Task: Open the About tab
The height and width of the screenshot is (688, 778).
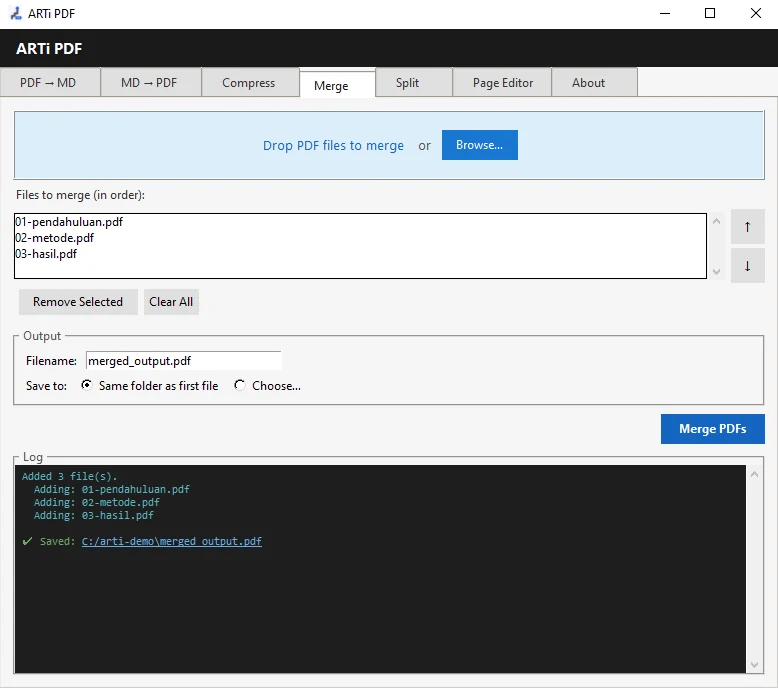Action: [594, 82]
